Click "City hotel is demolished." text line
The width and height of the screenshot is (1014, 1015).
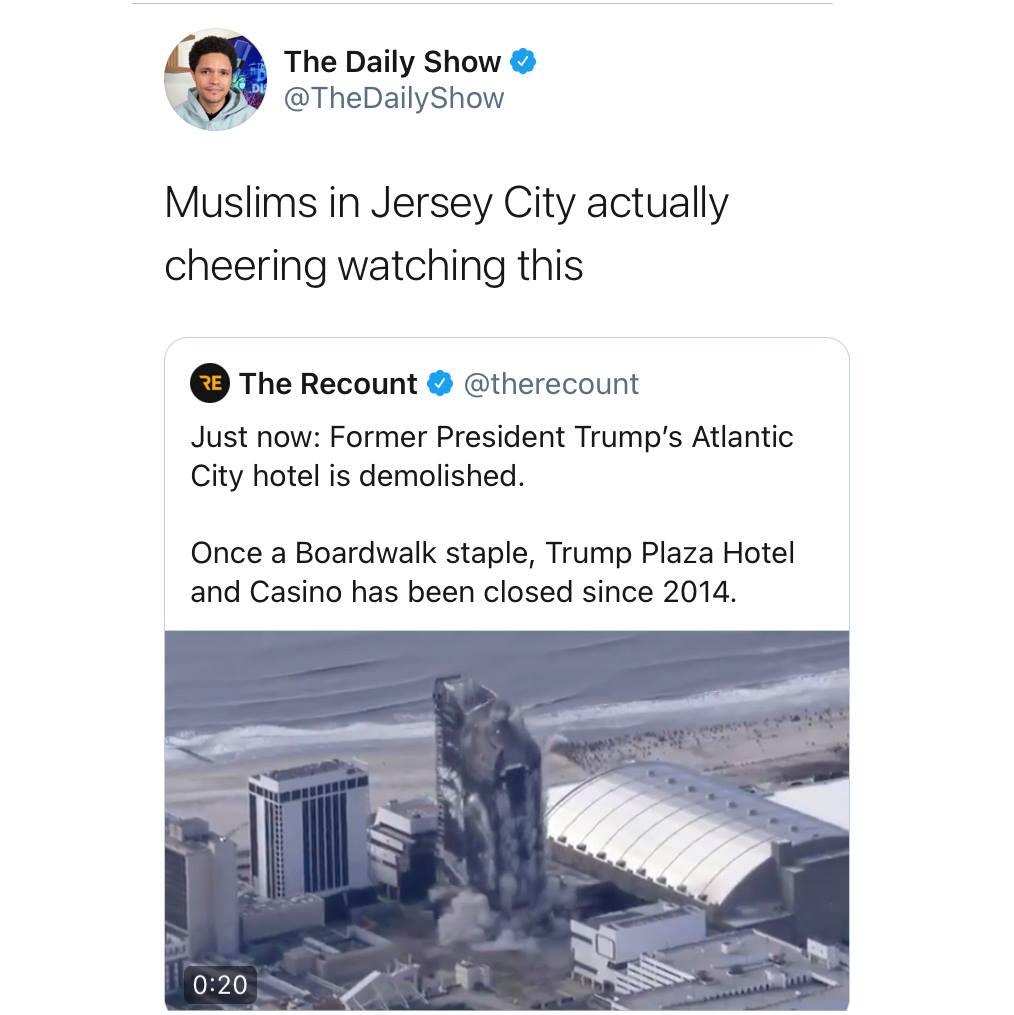click(x=357, y=476)
